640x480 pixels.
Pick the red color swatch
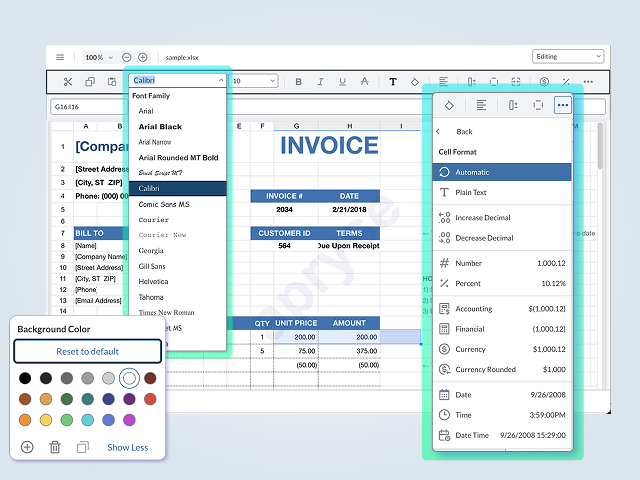tap(150, 399)
